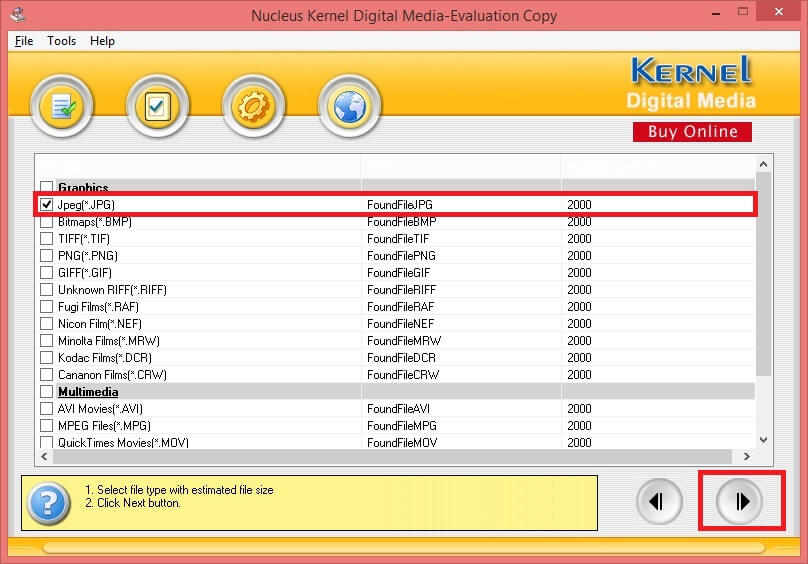Click the 2000 size in Kodac Films row
Screen dimensions: 808x564
click(579, 358)
